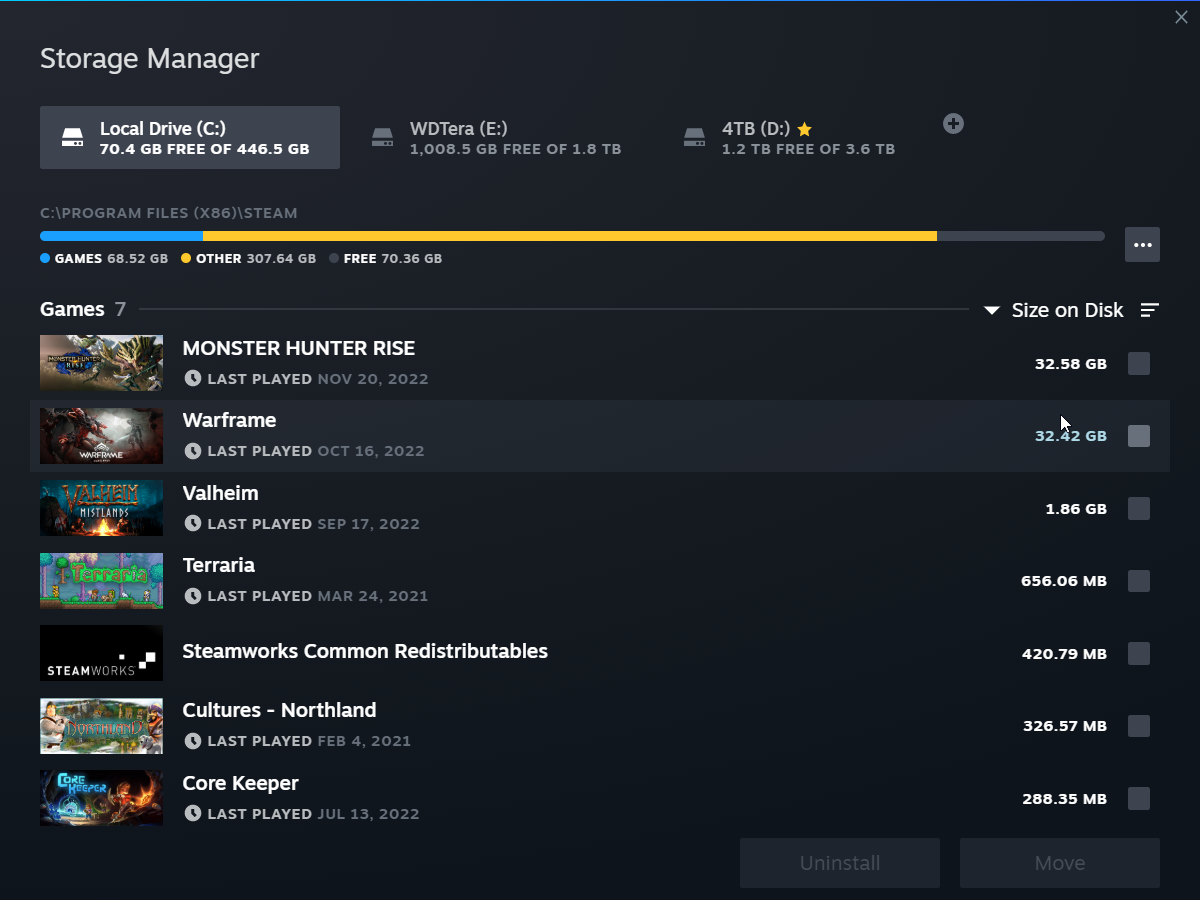The image size is (1200, 900).
Task: Open the Size on Disk sort dropdown
Action: [1054, 310]
